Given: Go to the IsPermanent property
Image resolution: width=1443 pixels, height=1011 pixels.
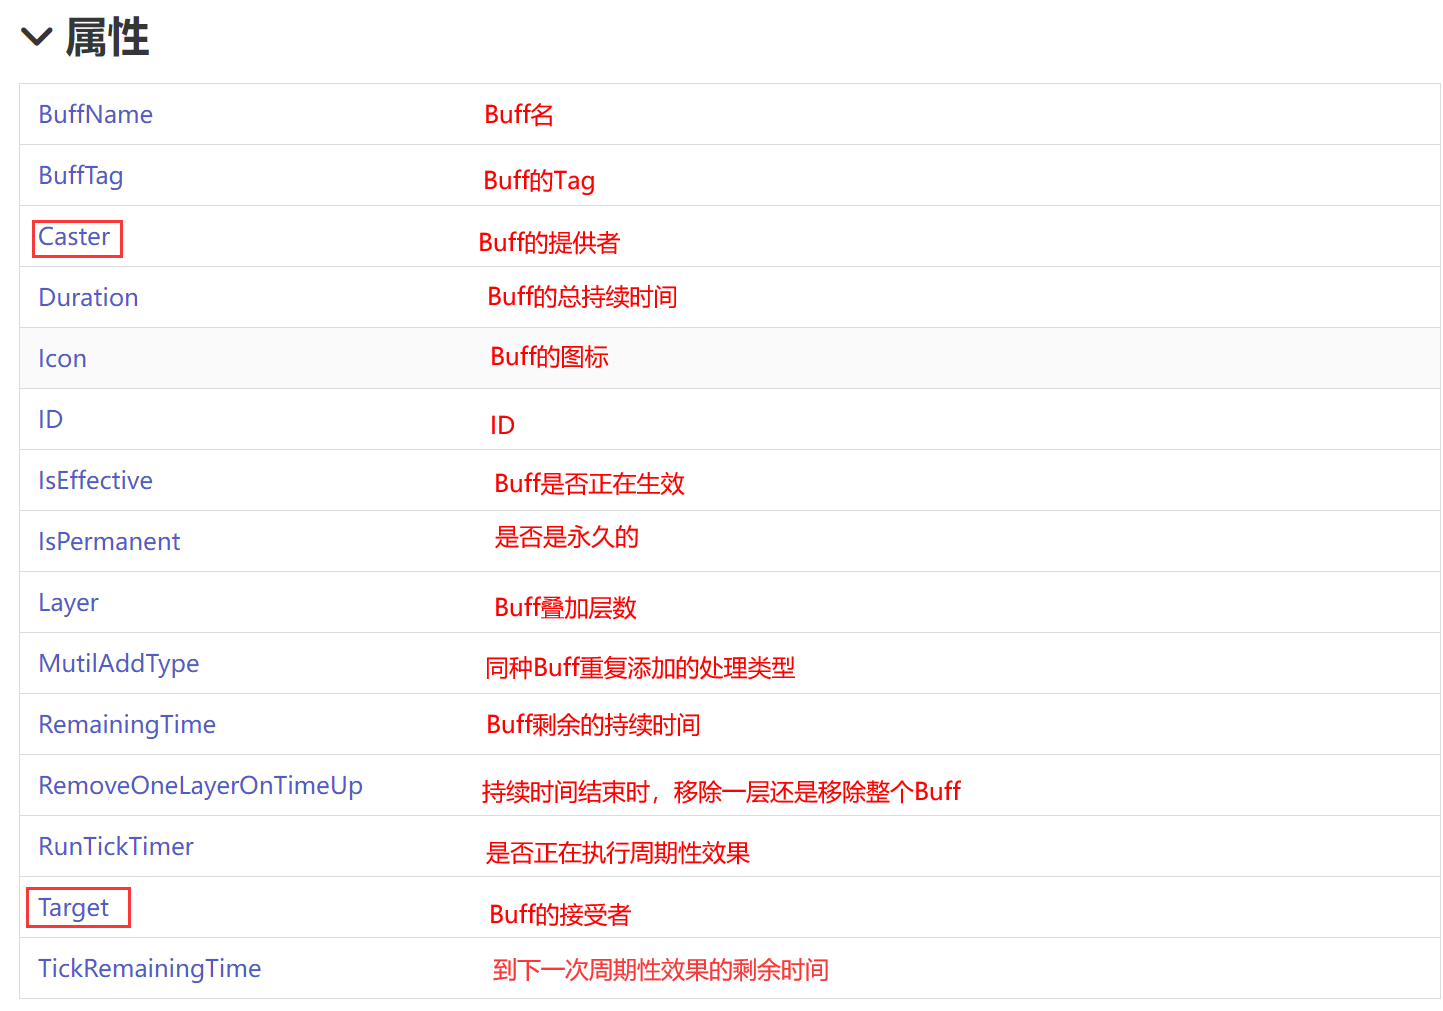Looking at the screenshot, I should point(109,542).
